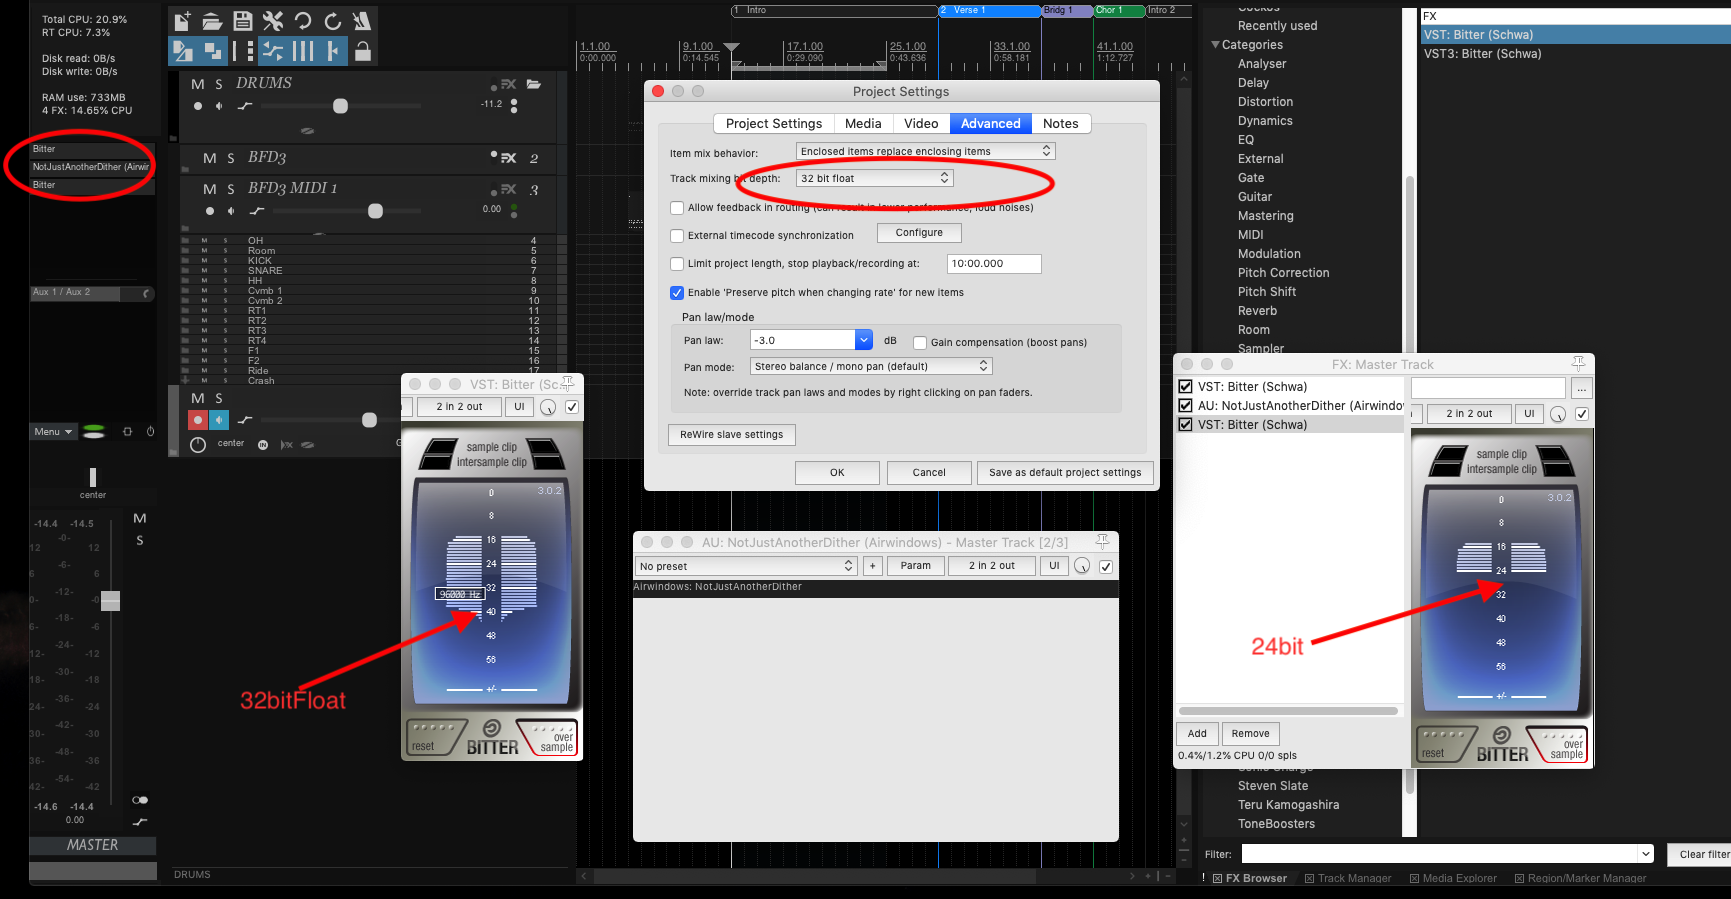Toggle the locking padlock toolbar icon

pos(363,51)
